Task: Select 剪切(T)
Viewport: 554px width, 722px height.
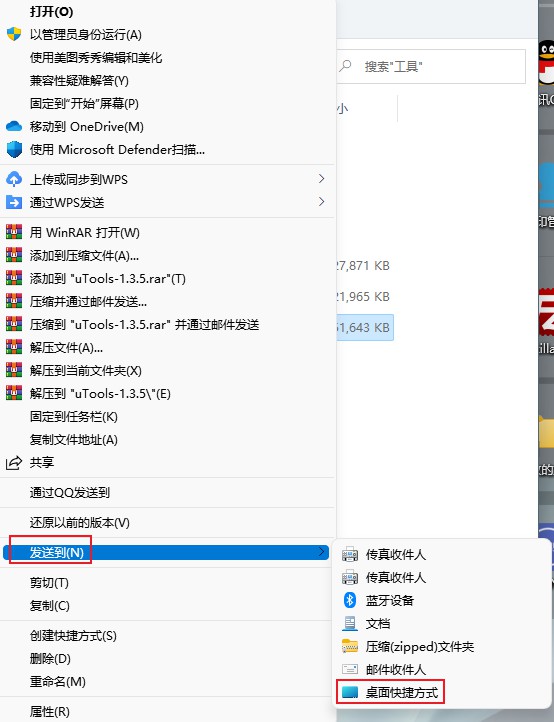Action: point(49,582)
